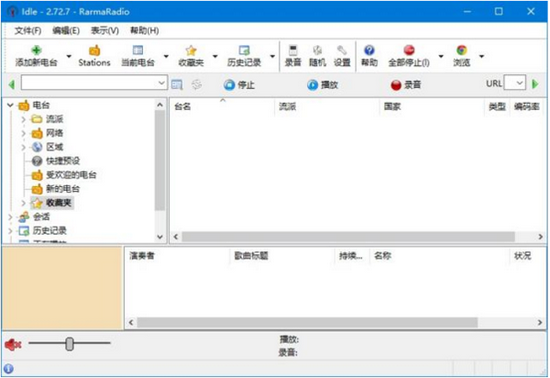Open dropdown arrow next to 浏览
550x378 pixels.
482,56
